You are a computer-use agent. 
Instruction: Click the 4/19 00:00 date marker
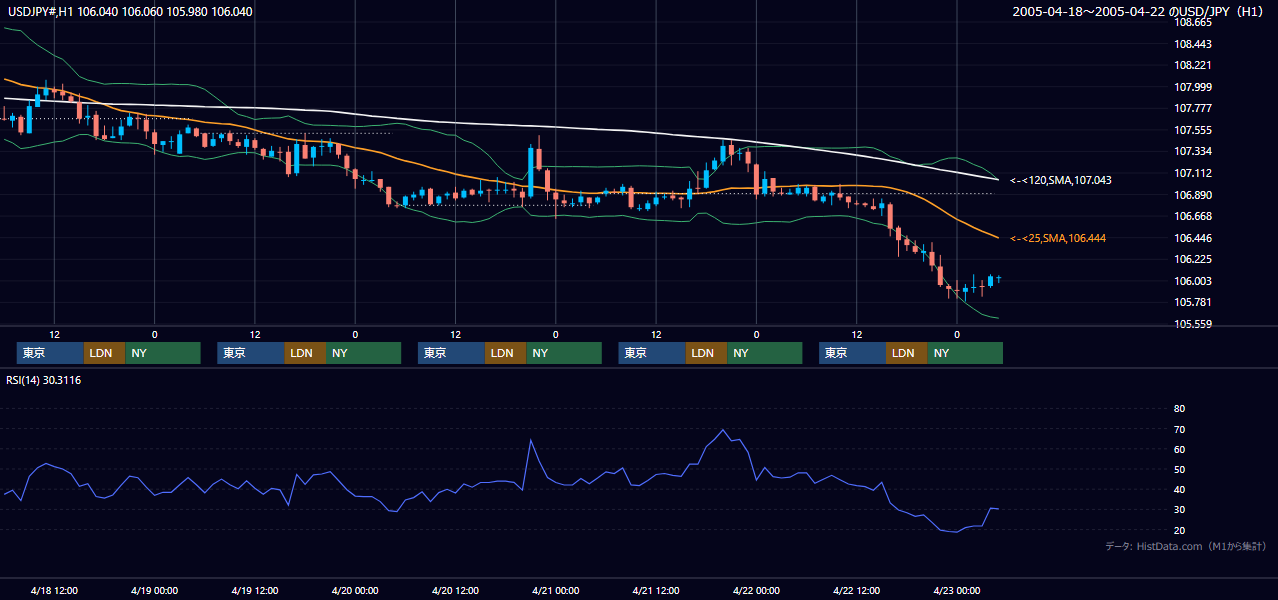tap(155, 590)
